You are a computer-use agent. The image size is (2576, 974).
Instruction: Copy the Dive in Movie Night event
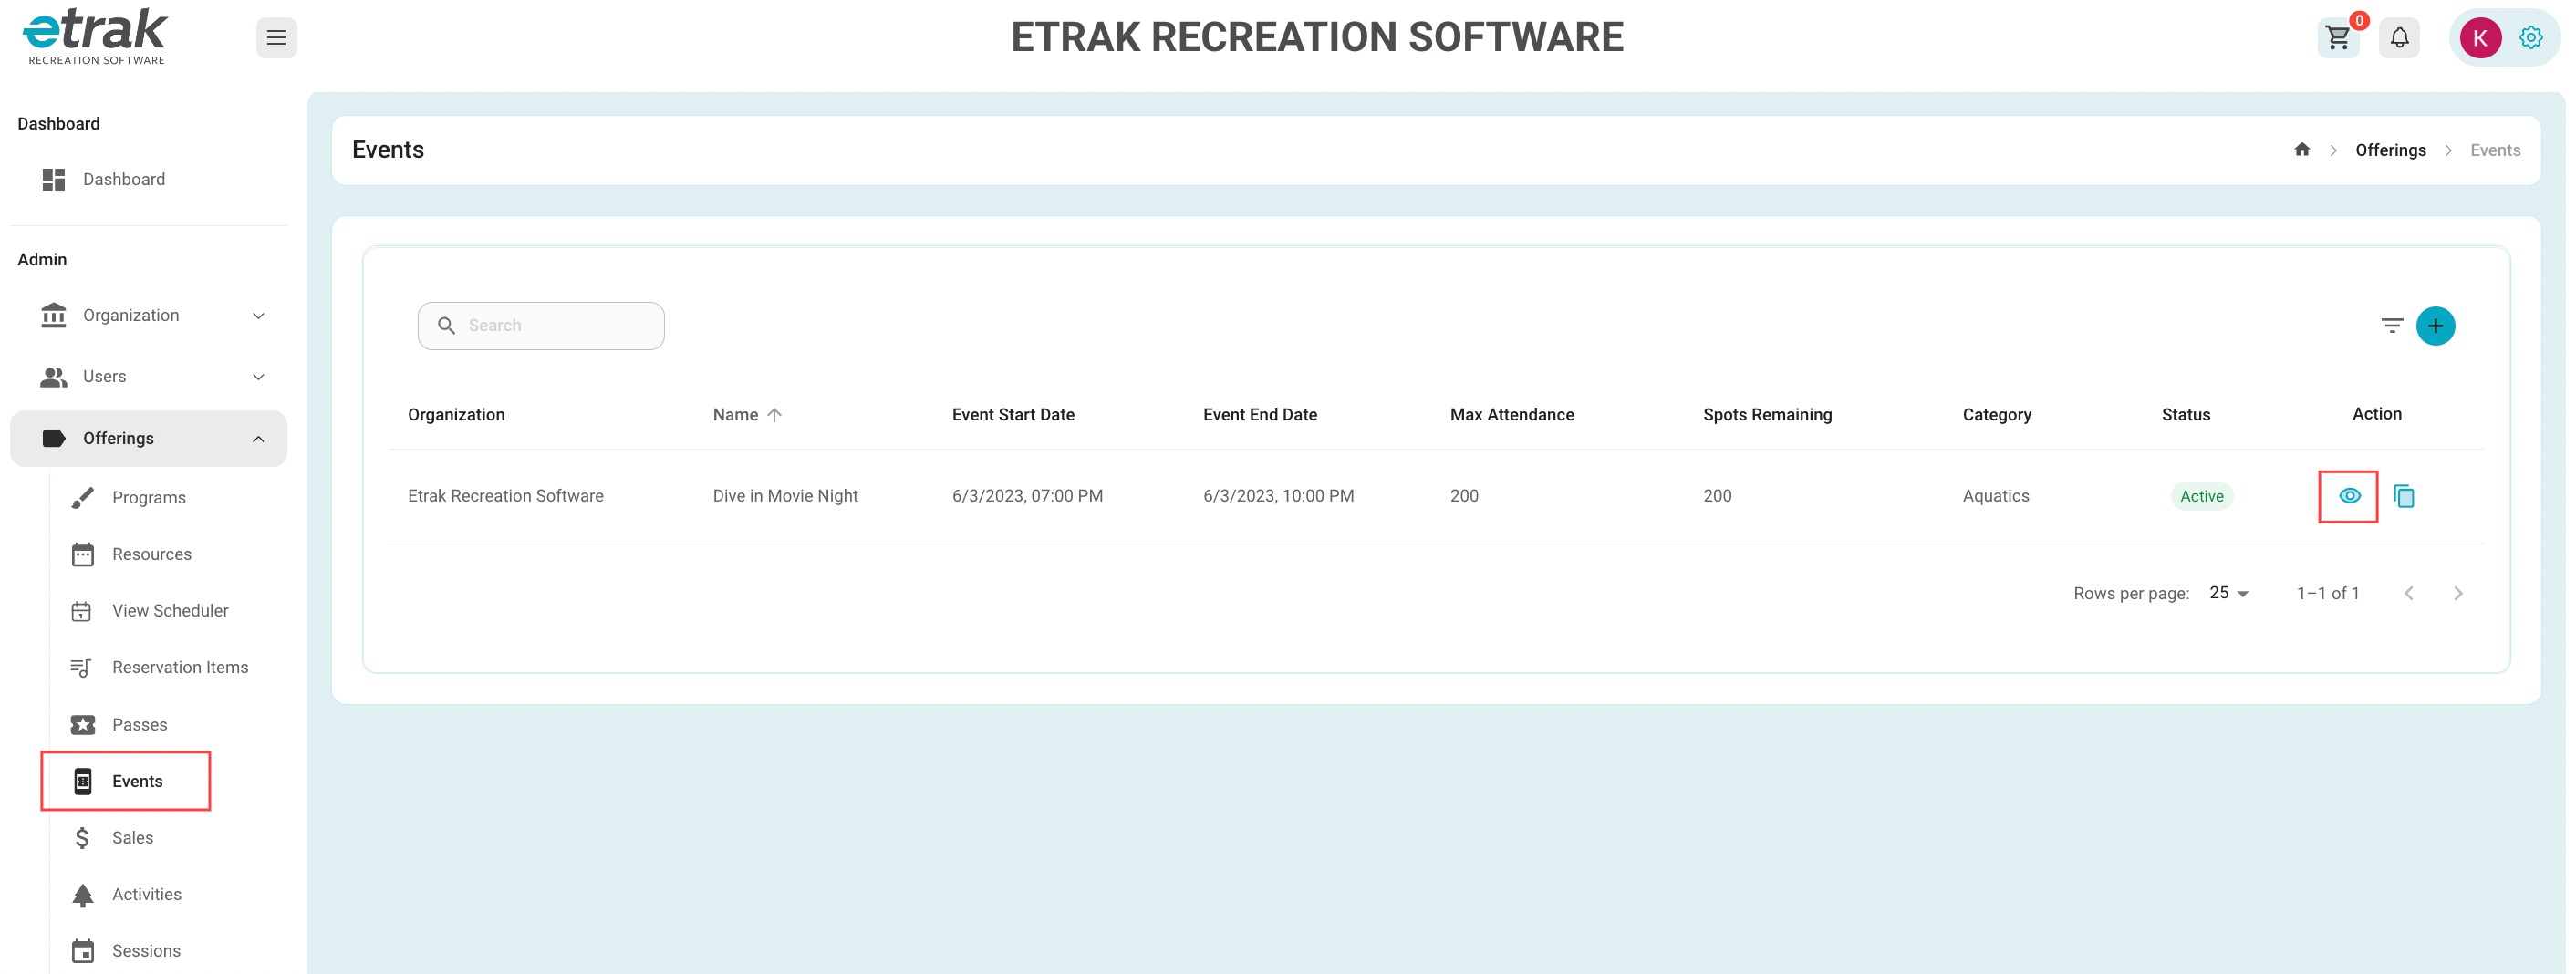point(2403,496)
